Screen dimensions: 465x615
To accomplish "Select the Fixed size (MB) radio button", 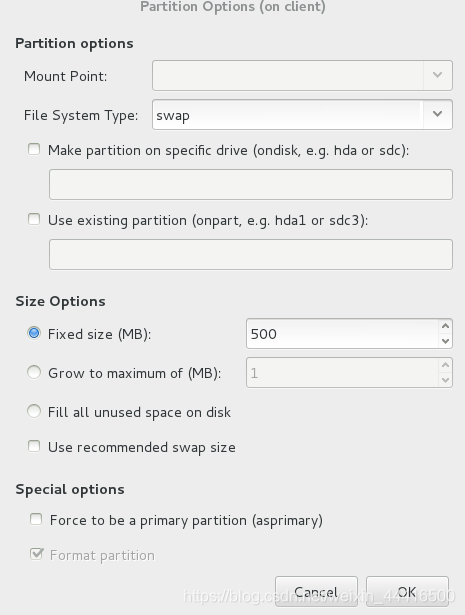I will coord(34,333).
